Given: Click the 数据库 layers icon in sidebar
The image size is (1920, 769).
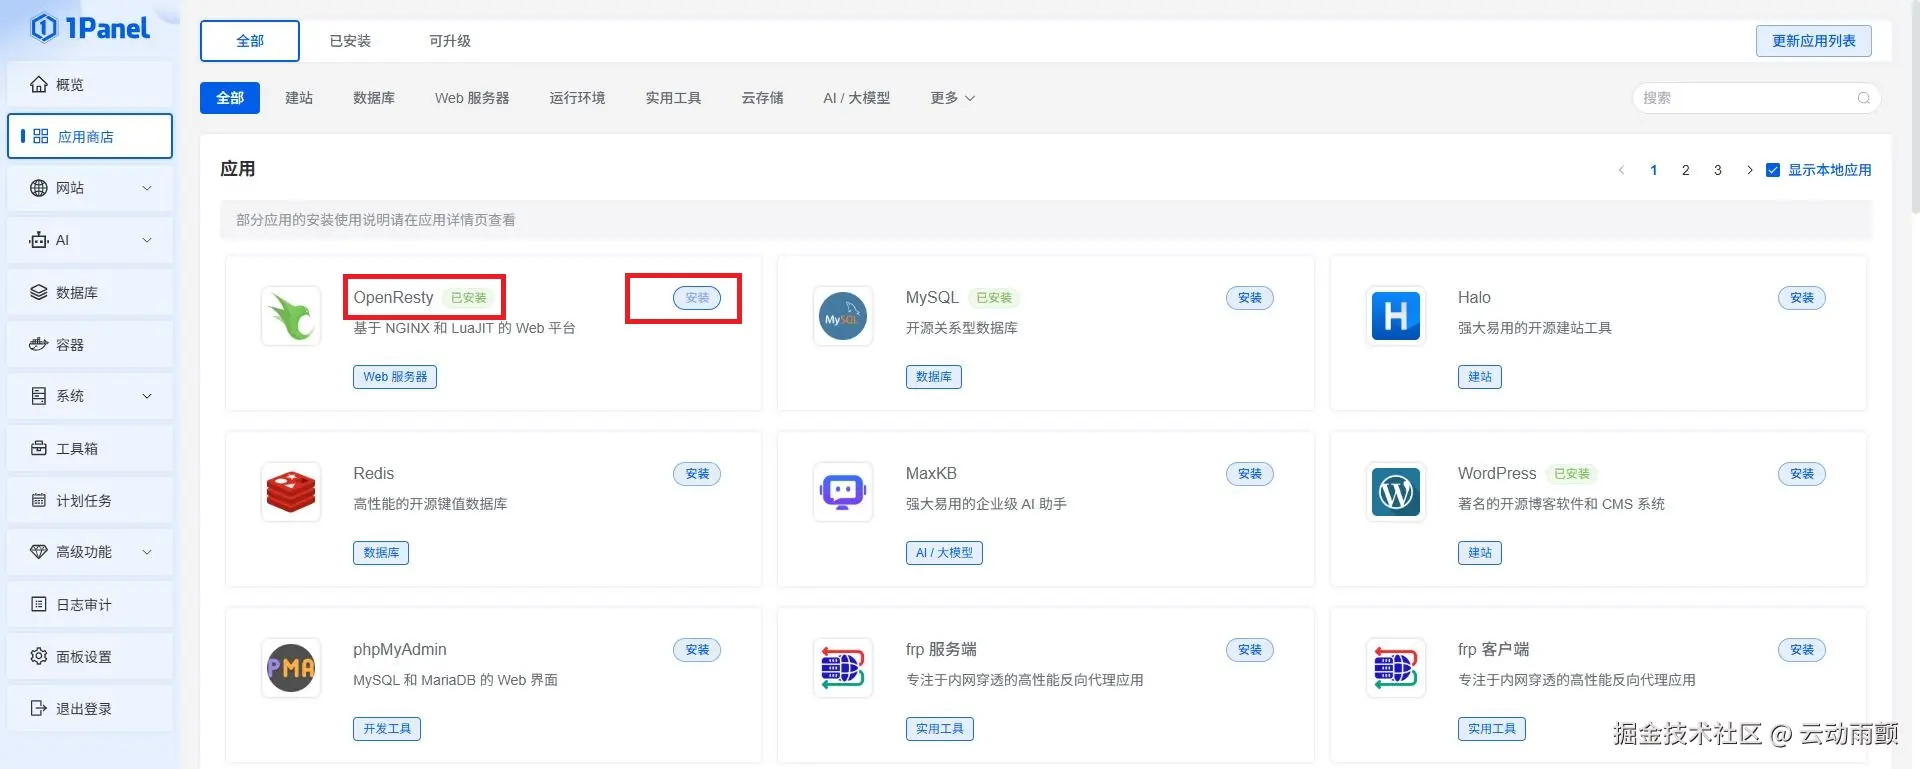Looking at the screenshot, I should pos(39,292).
